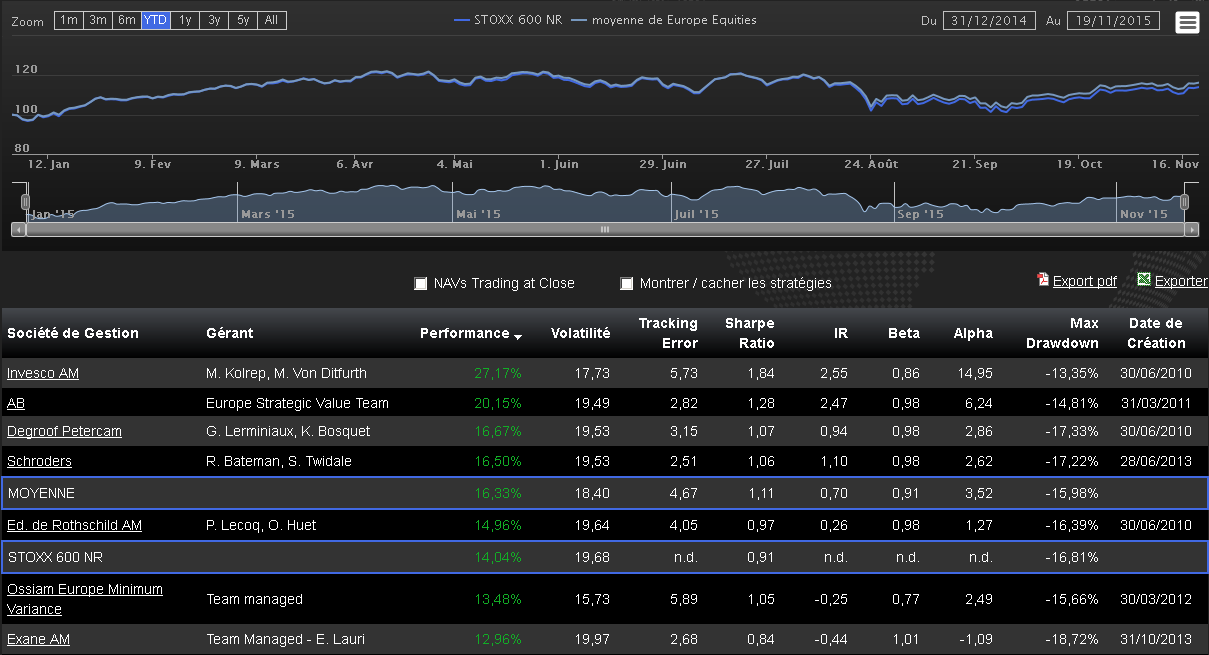This screenshot has width=1209, height=655.
Task: Open the Degroof Petercam link
Action: 64,431
